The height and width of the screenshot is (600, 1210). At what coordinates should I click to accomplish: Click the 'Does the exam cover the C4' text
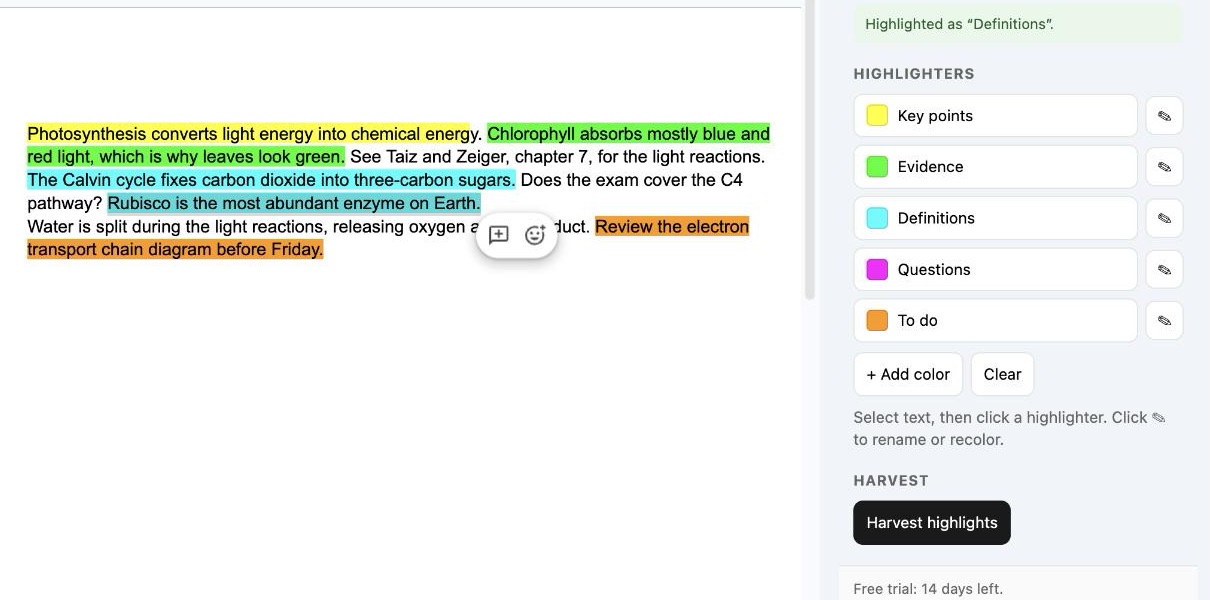[632, 180]
